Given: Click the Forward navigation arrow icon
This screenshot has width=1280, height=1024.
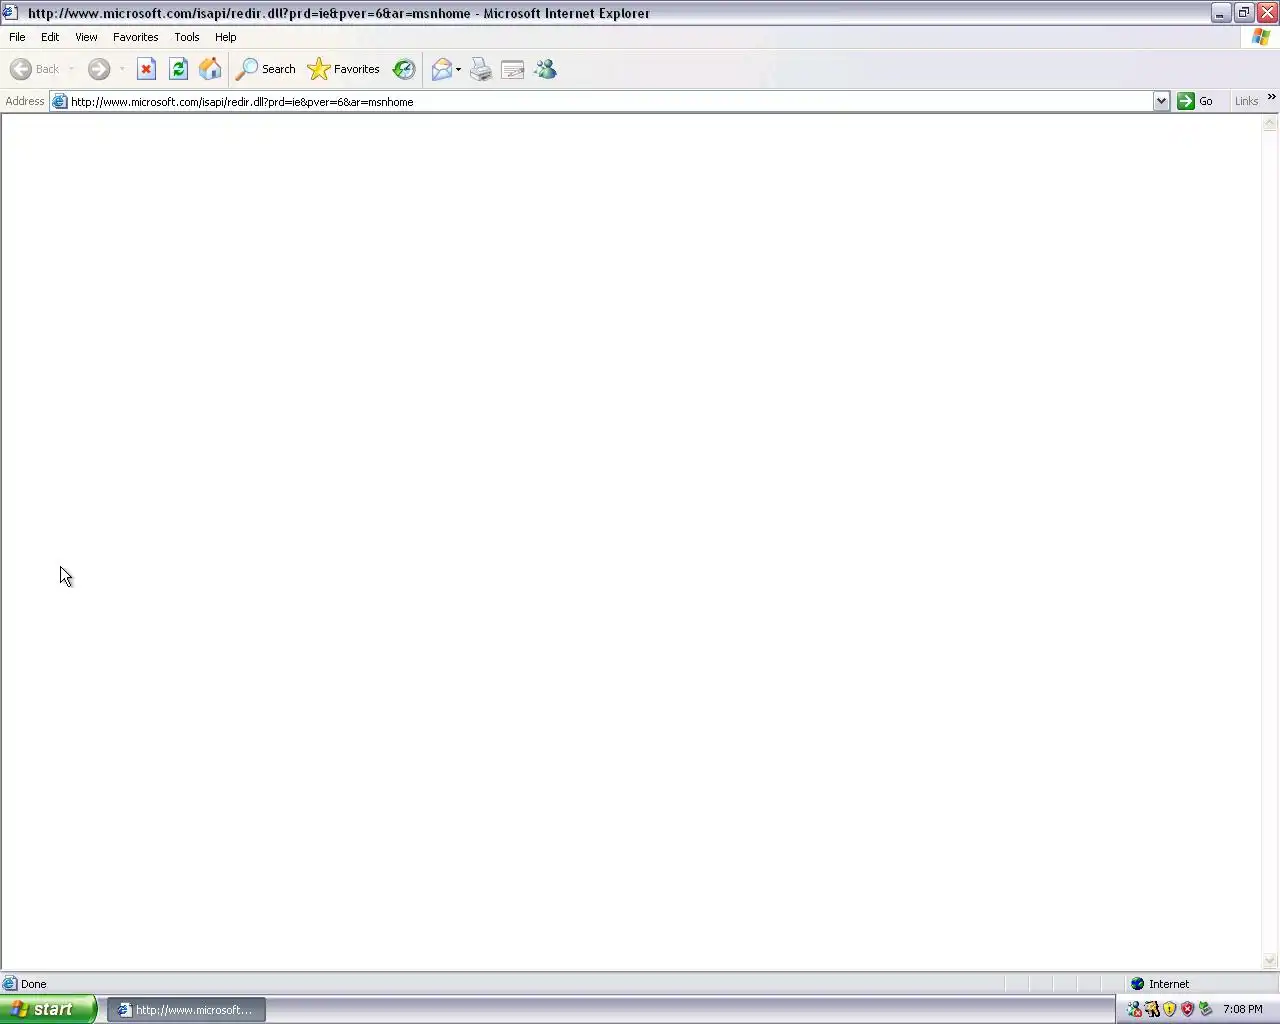Looking at the screenshot, I should [98, 69].
